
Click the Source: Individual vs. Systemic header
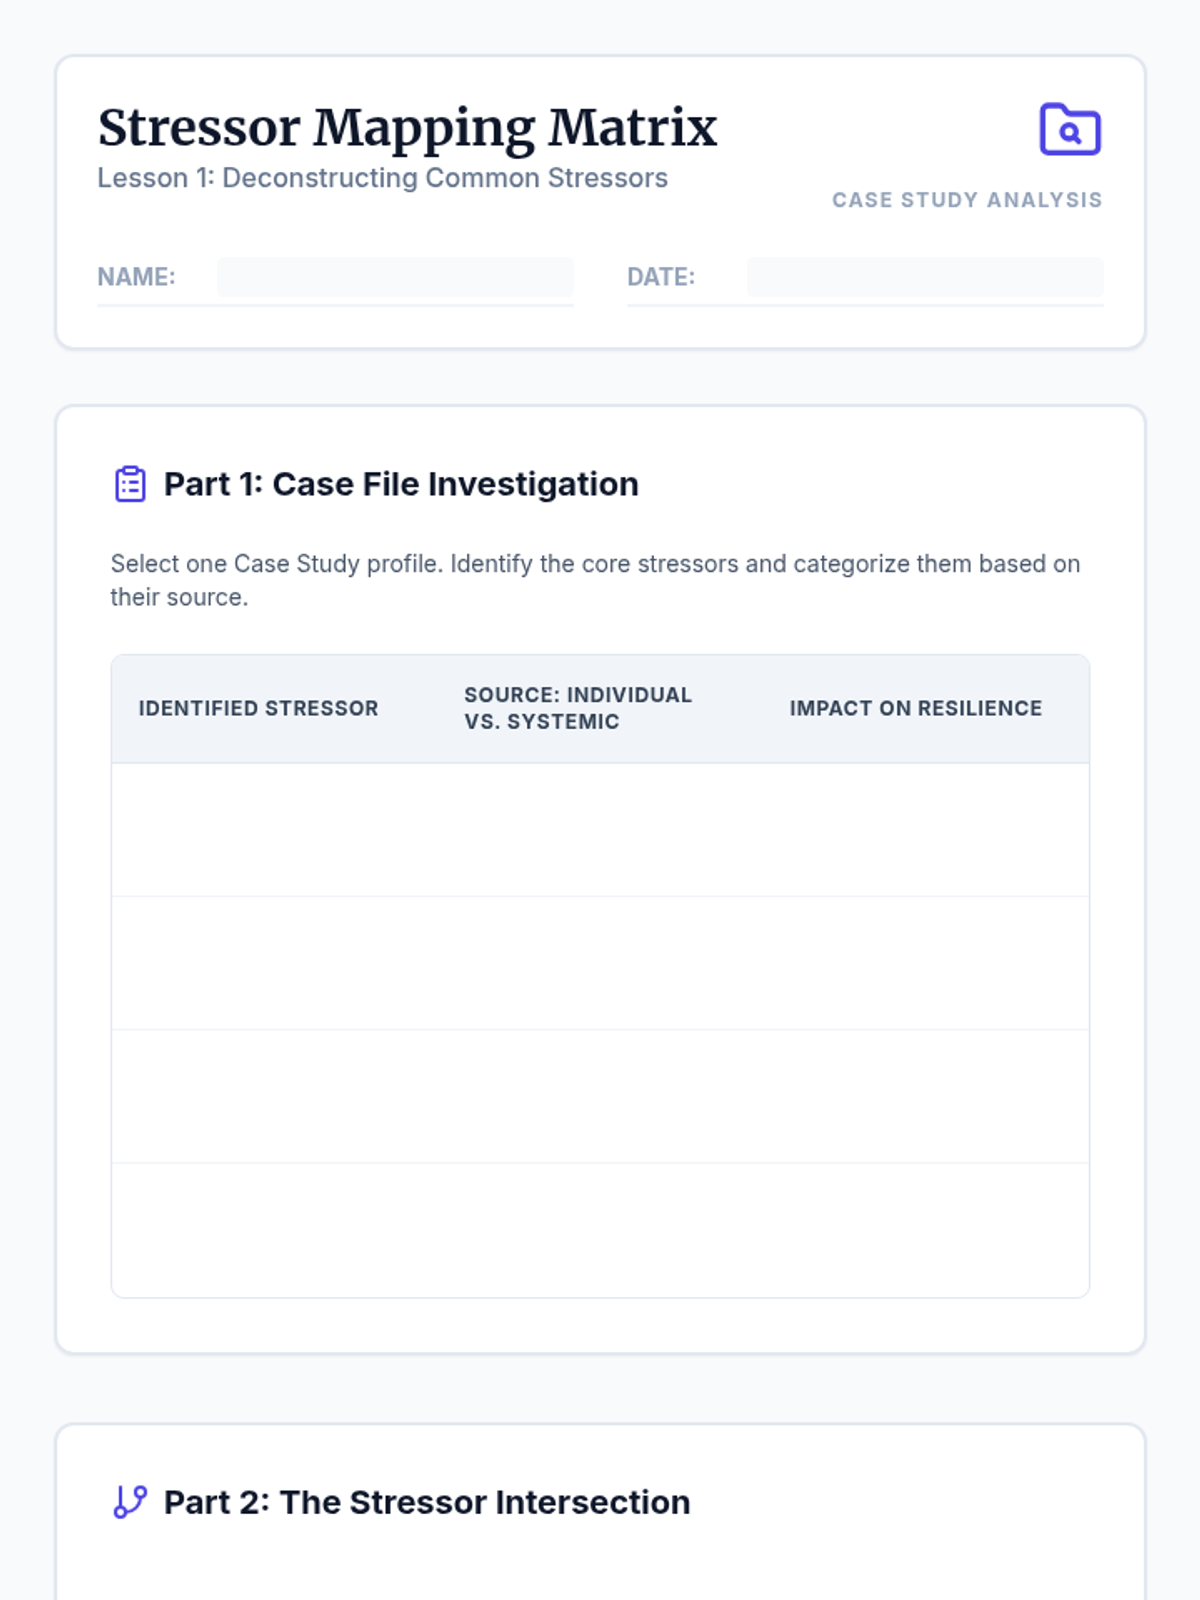click(x=577, y=708)
